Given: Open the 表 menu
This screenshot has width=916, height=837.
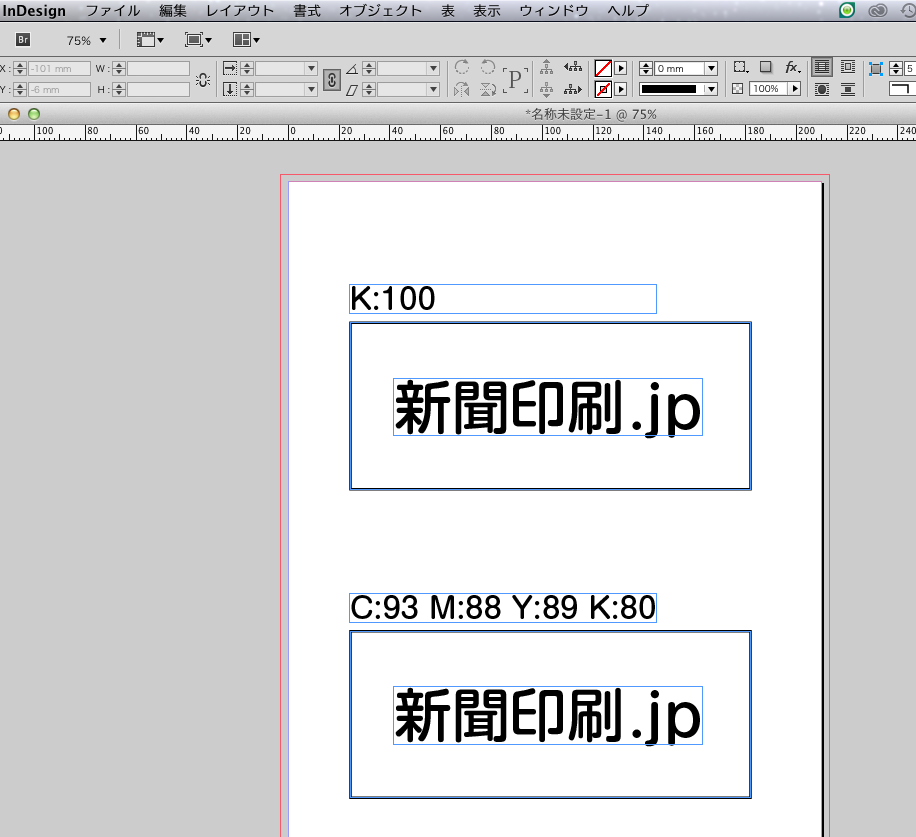Looking at the screenshot, I should (447, 11).
